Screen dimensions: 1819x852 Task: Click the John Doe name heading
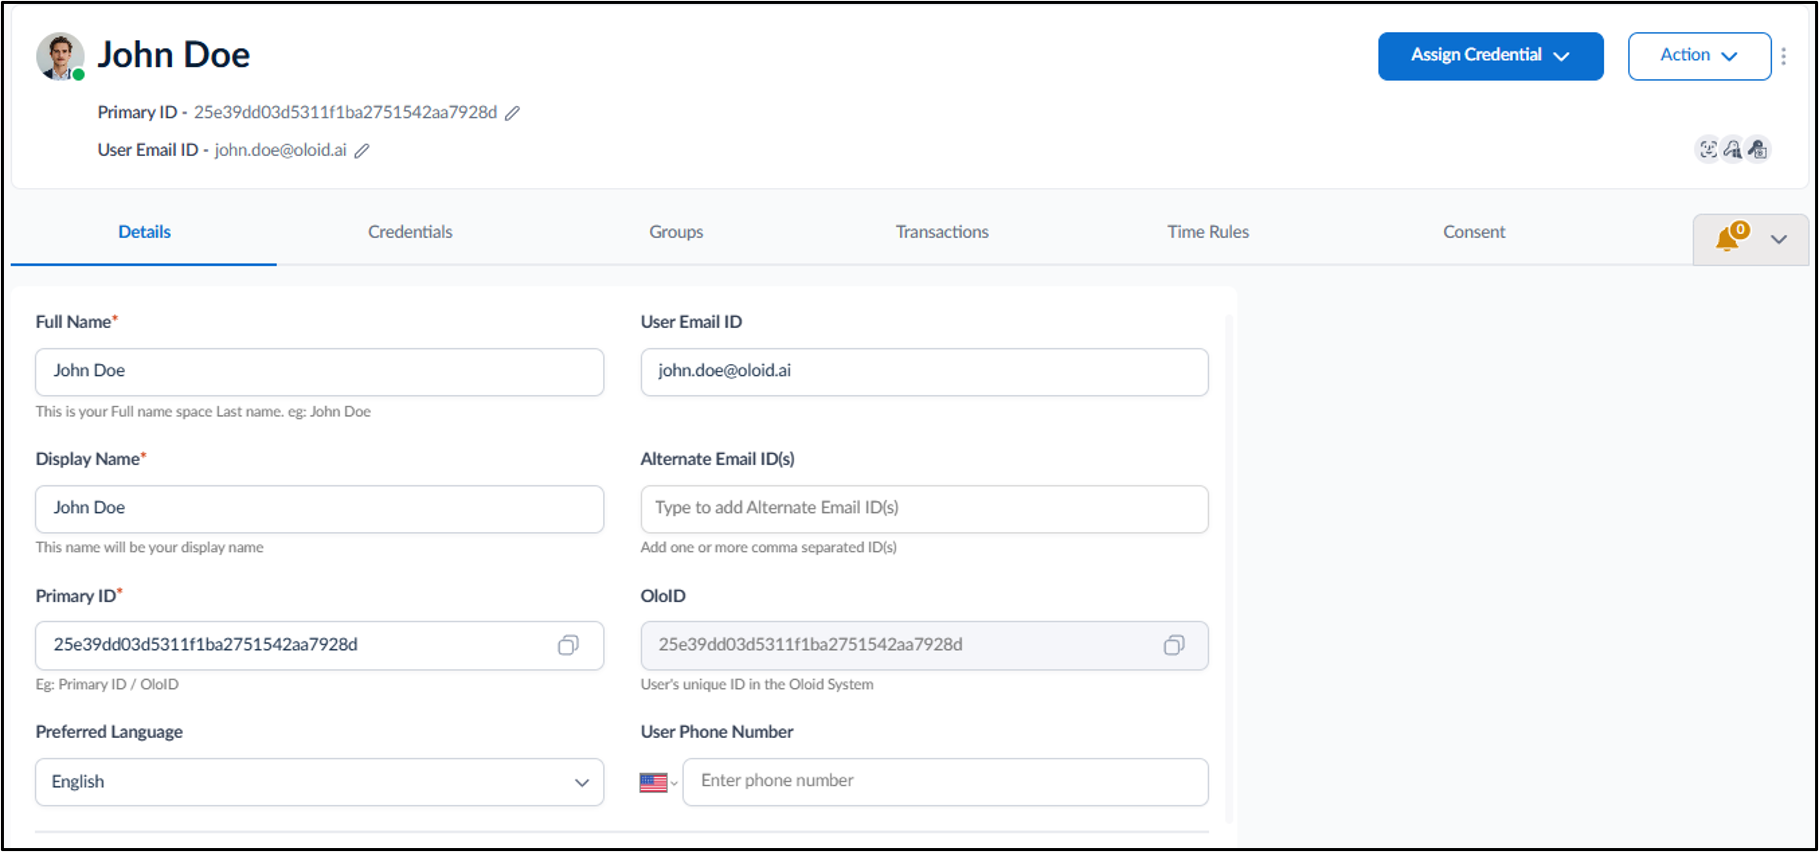(x=174, y=55)
